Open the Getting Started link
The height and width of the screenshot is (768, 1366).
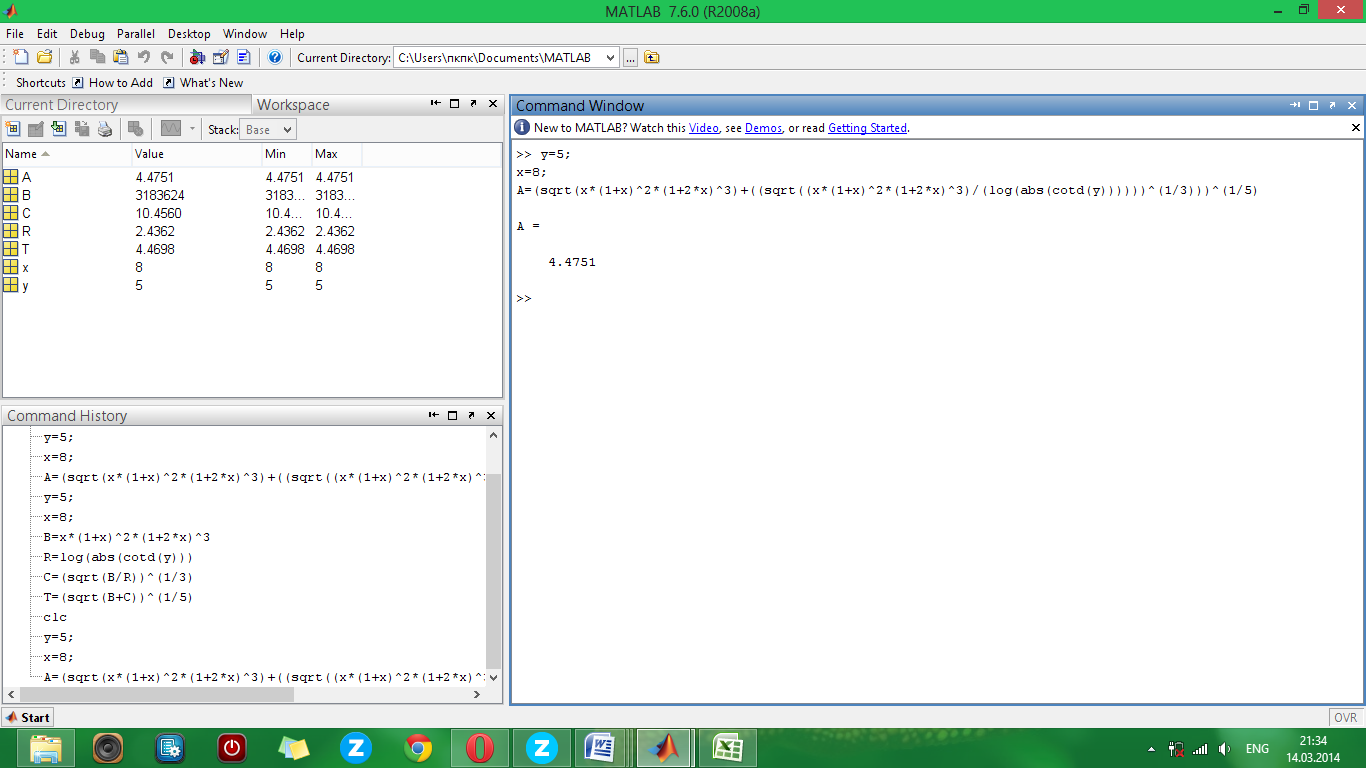pos(867,128)
